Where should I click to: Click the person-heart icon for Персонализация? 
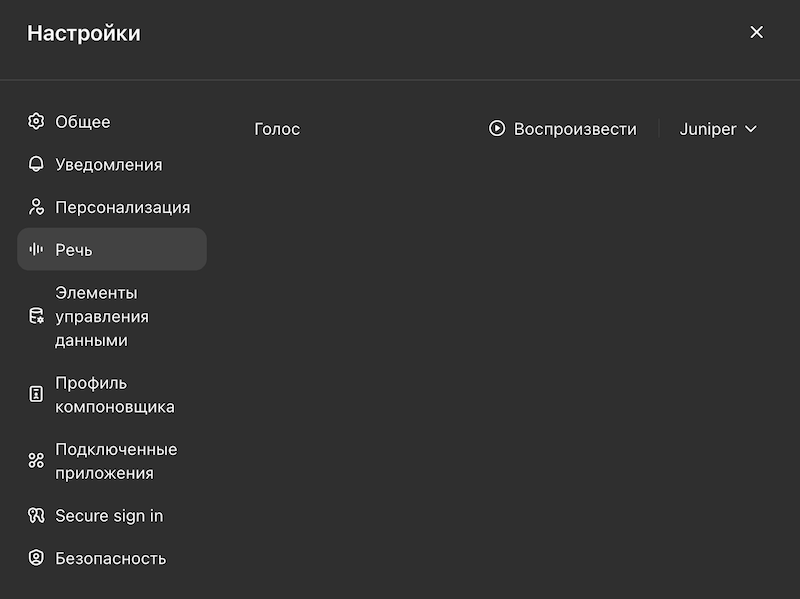36,207
